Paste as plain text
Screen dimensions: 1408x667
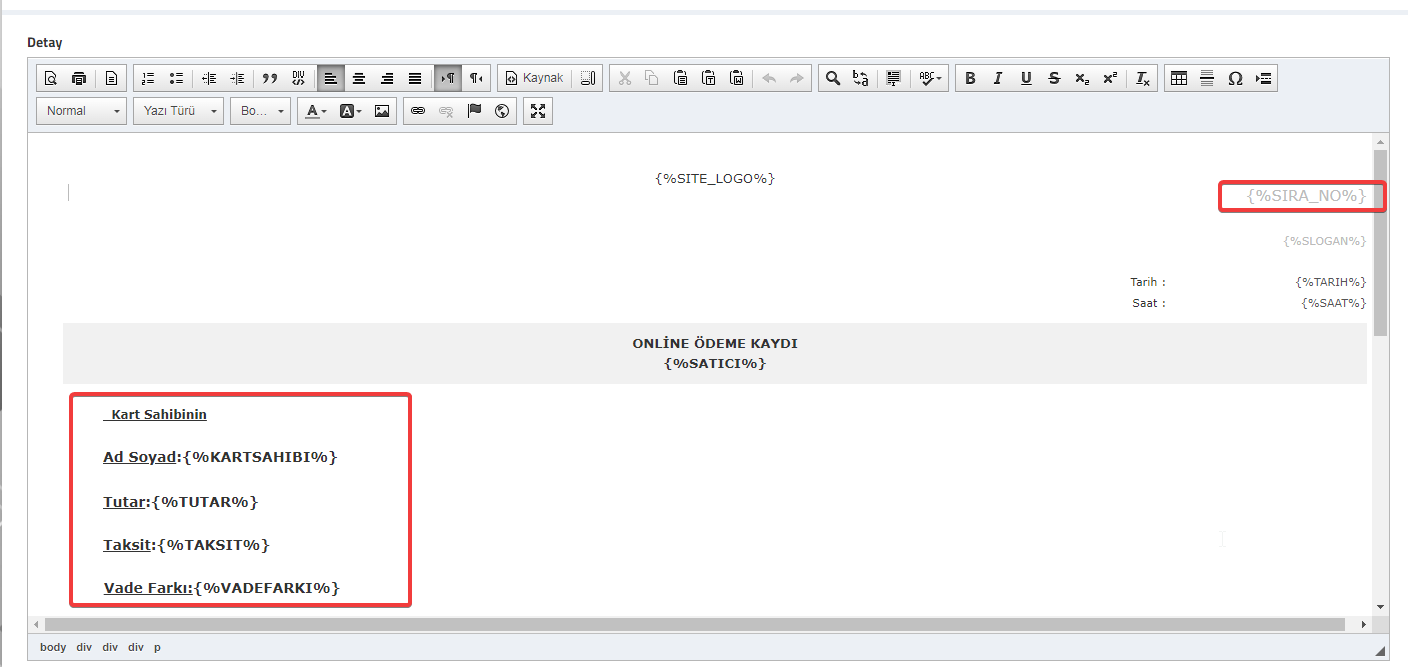pos(709,78)
